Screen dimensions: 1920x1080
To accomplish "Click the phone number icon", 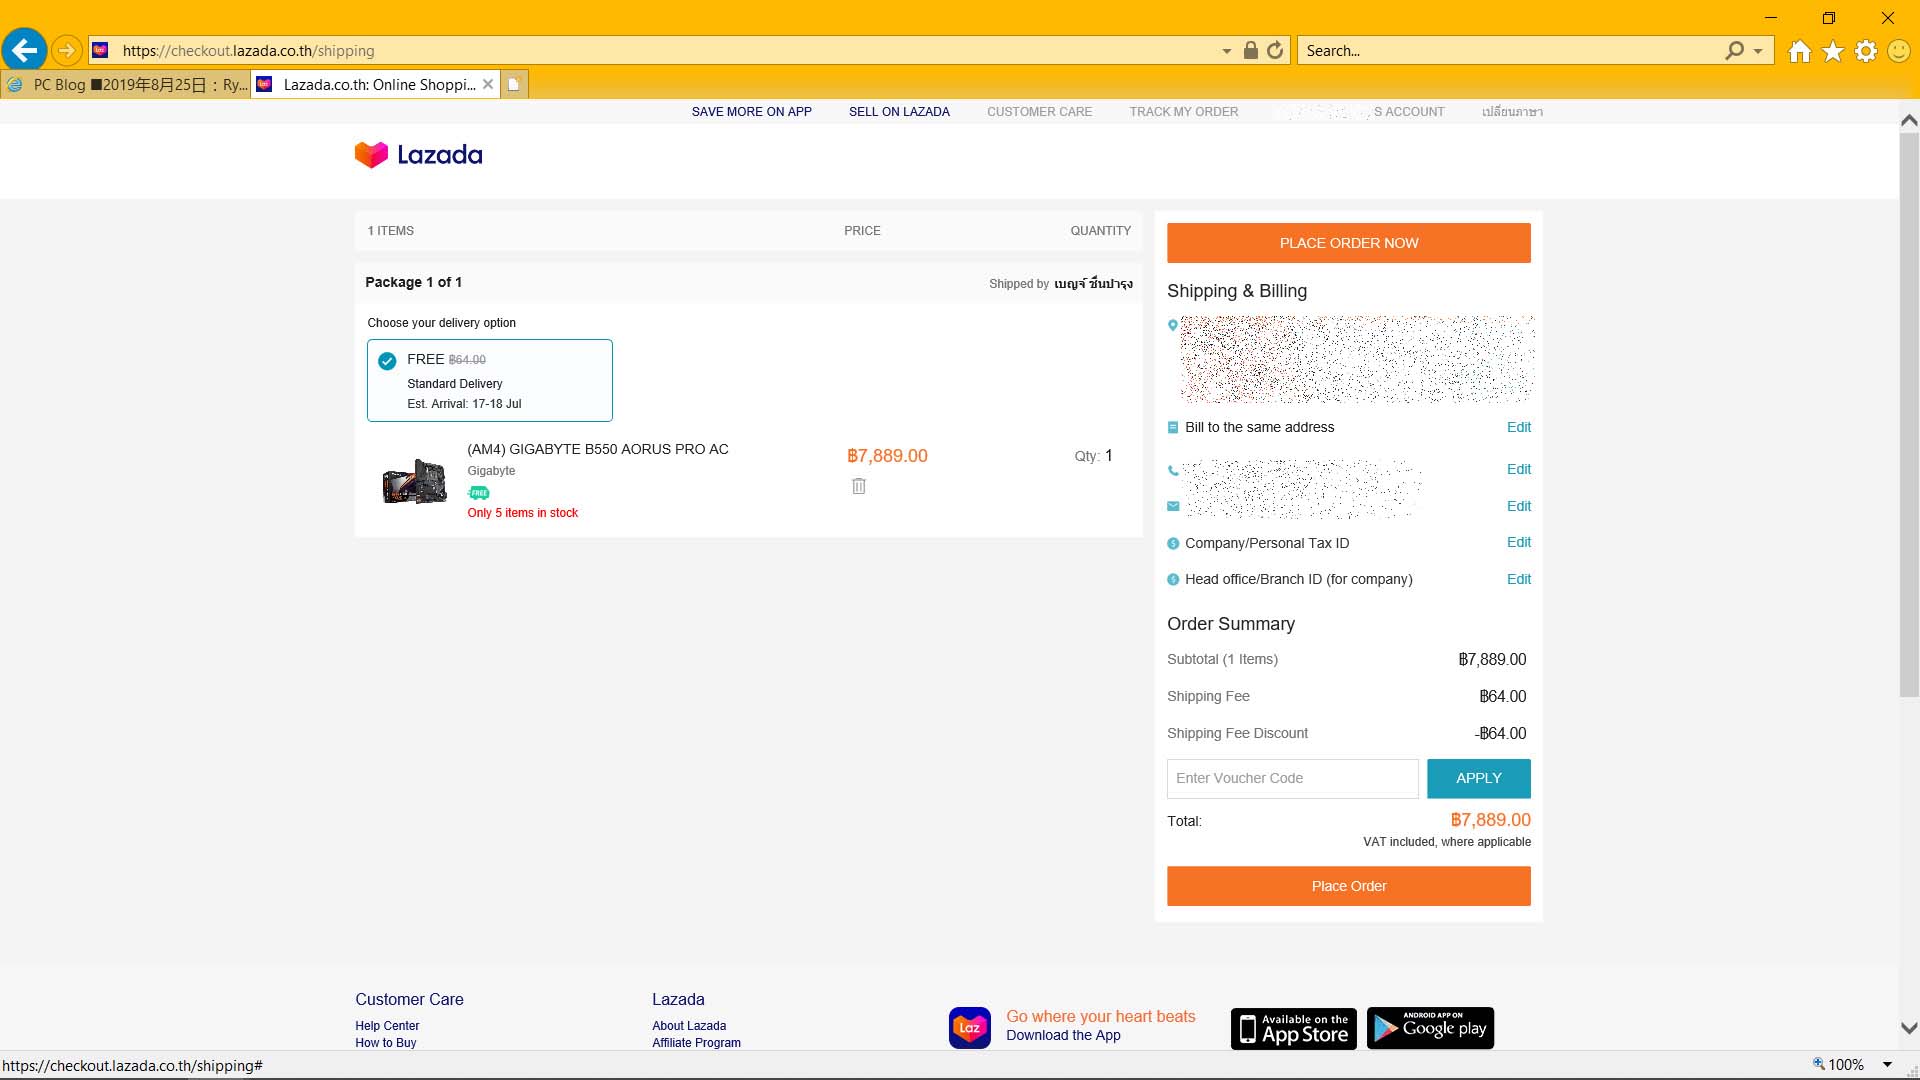I will [x=1173, y=470].
